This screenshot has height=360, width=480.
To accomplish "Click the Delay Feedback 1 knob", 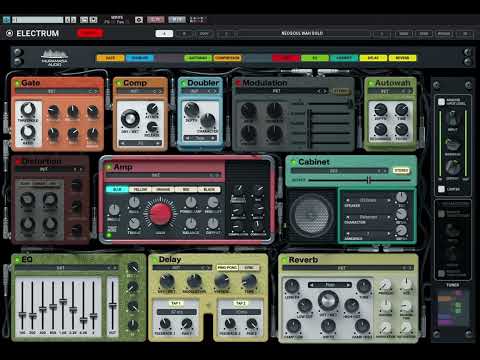I will [x=165, y=323].
